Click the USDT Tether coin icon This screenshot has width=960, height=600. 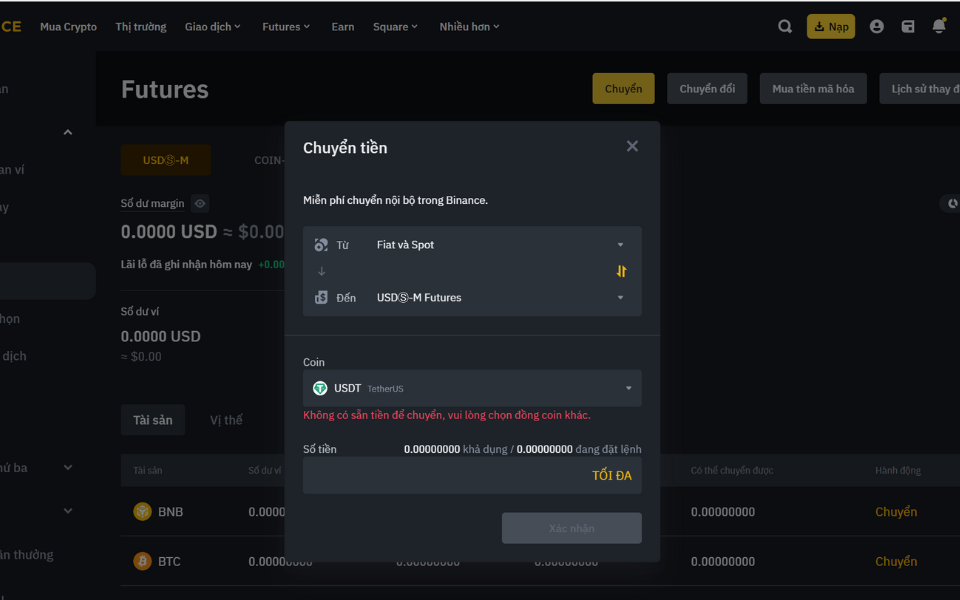point(320,388)
